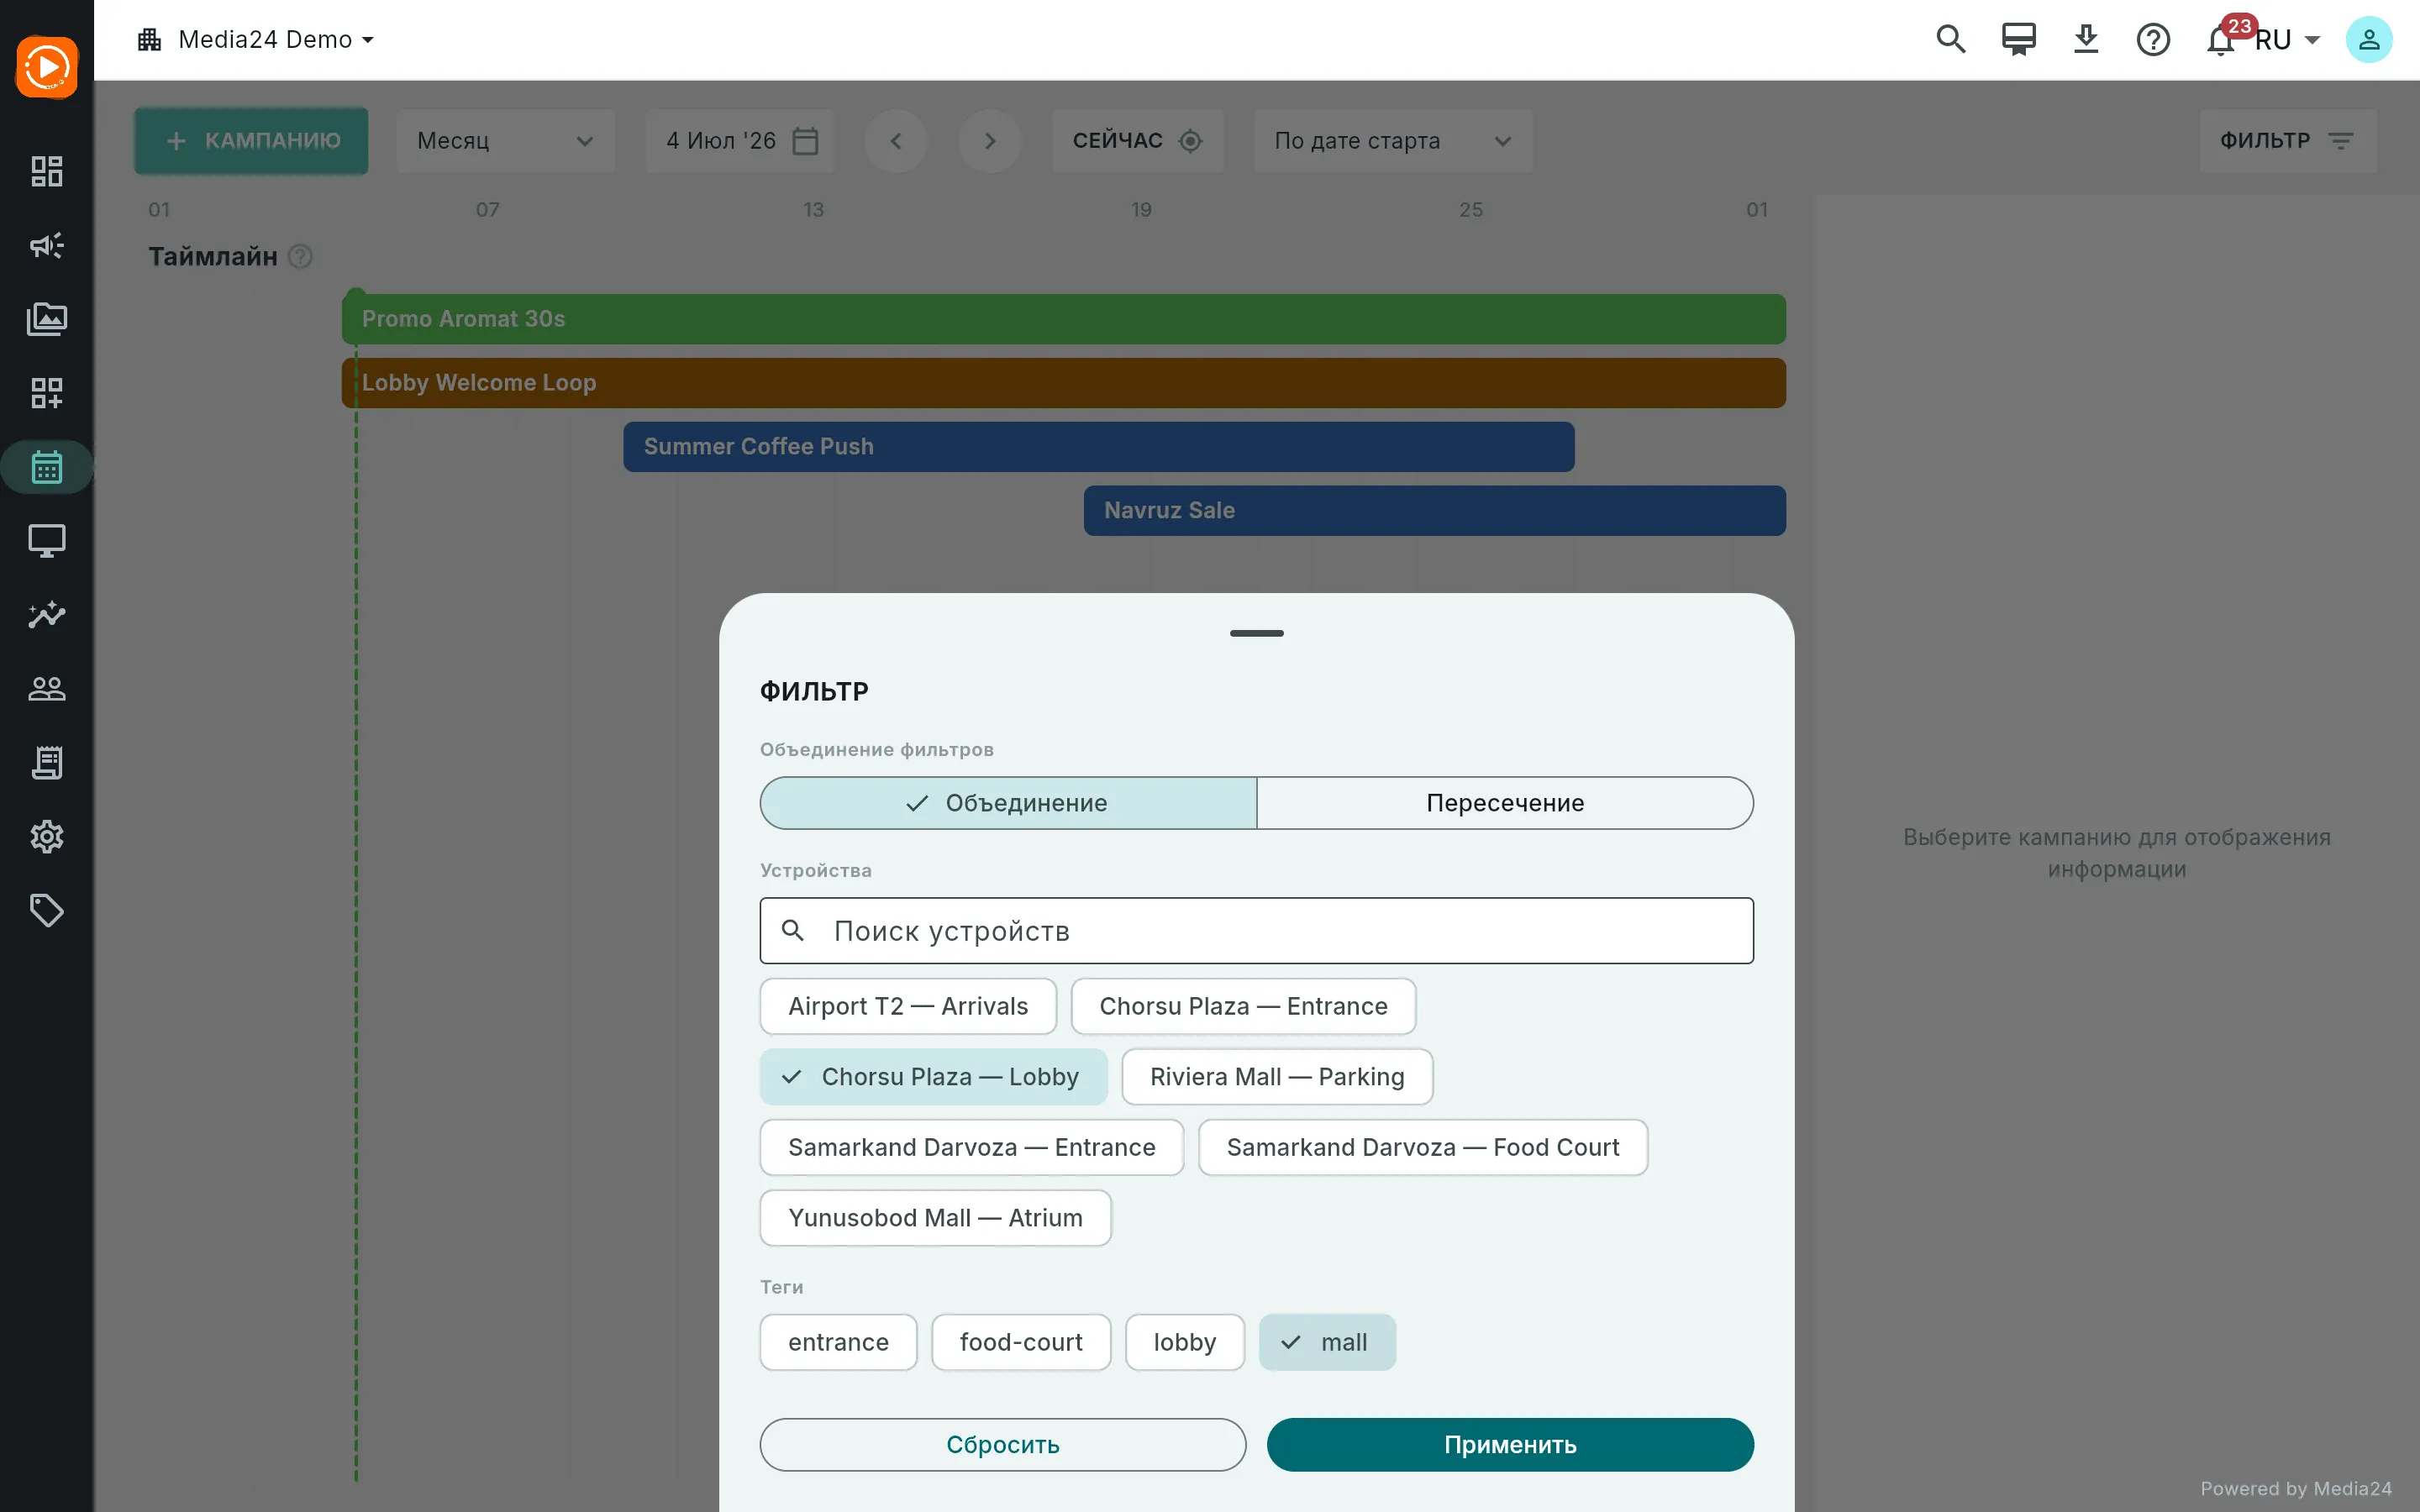Image resolution: width=2420 pixels, height=1512 pixels.
Task: Click the Сбросить button
Action: tap(1002, 1445)
